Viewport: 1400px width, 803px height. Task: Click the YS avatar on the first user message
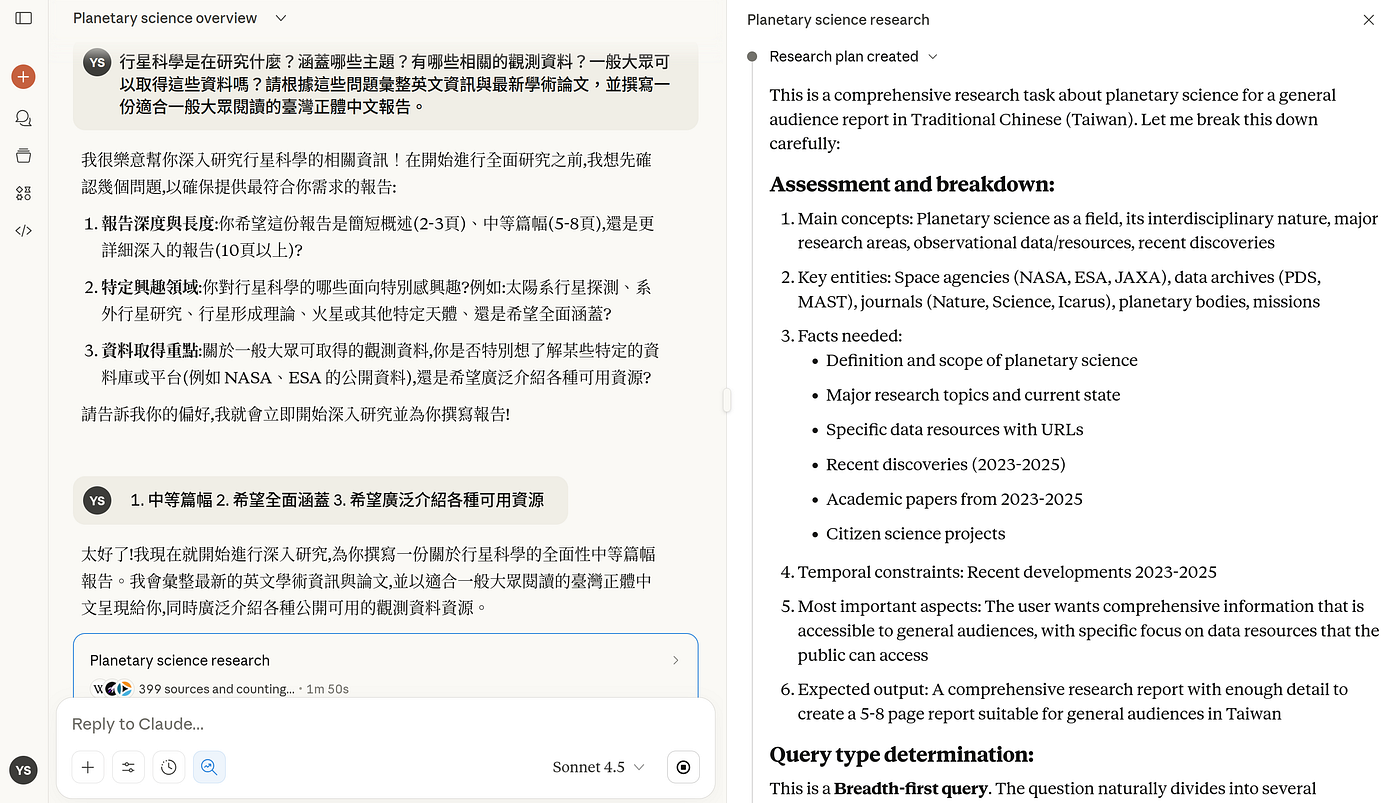[97, 62]
